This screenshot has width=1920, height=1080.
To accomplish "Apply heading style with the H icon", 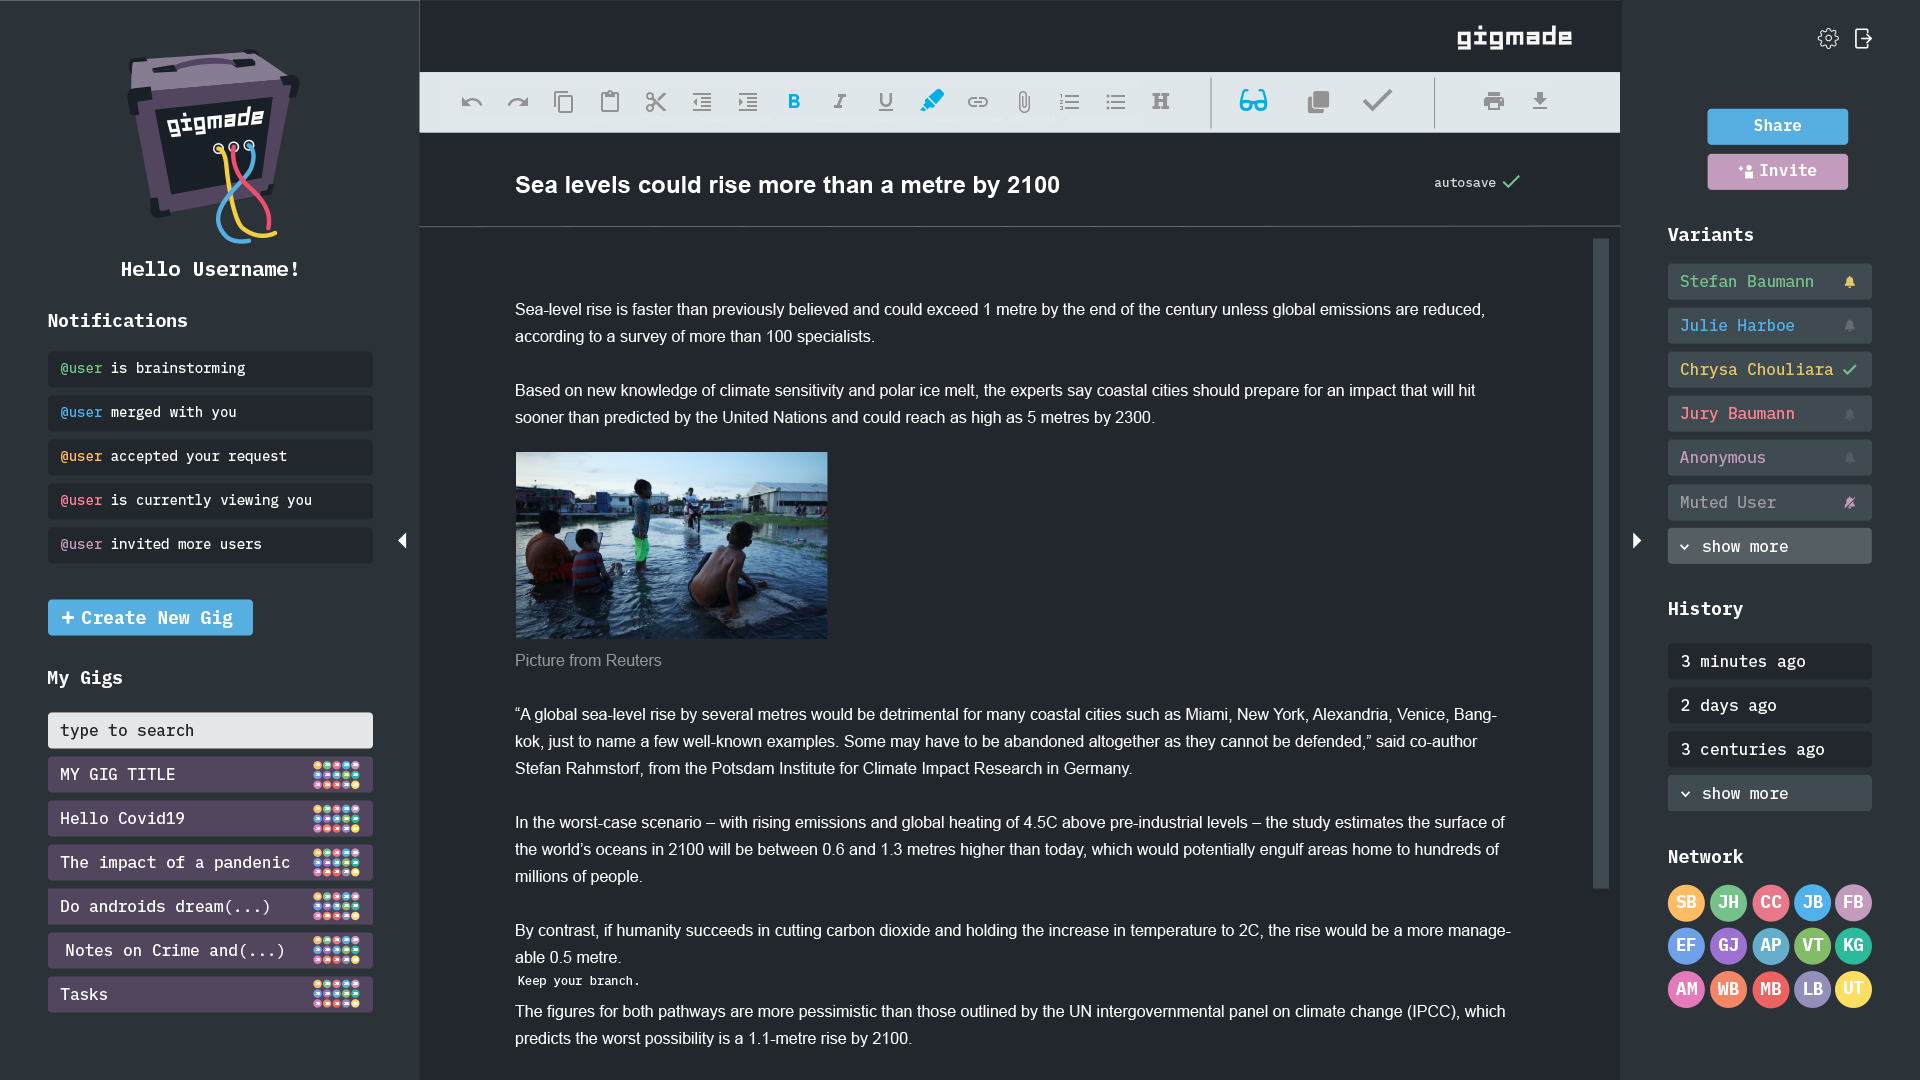I will (x=1161, y=101).
